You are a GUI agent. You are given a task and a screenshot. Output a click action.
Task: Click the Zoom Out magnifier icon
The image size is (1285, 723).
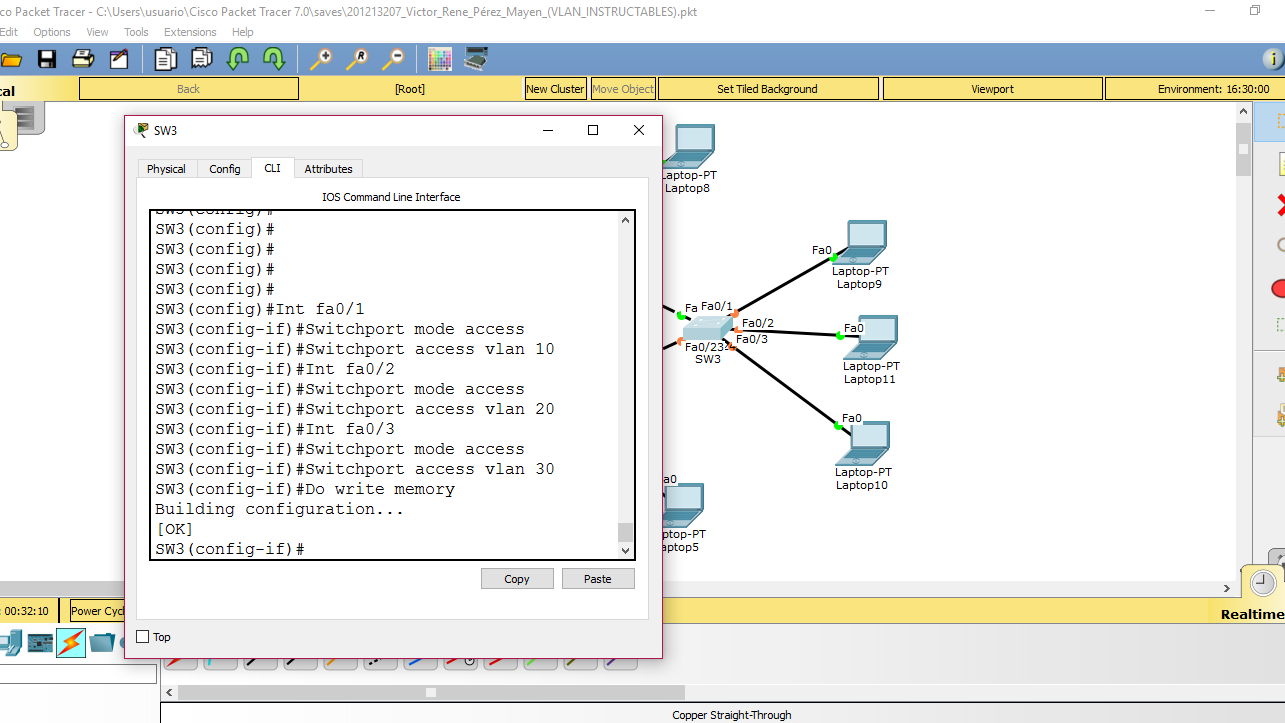(392, 59)
